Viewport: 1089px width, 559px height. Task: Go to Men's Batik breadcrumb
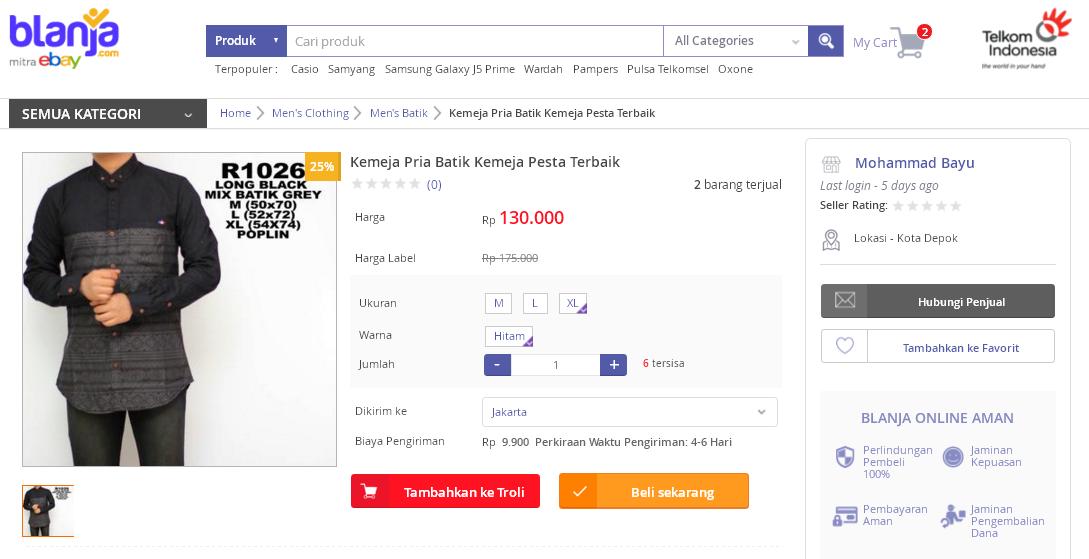coord(398,113)
